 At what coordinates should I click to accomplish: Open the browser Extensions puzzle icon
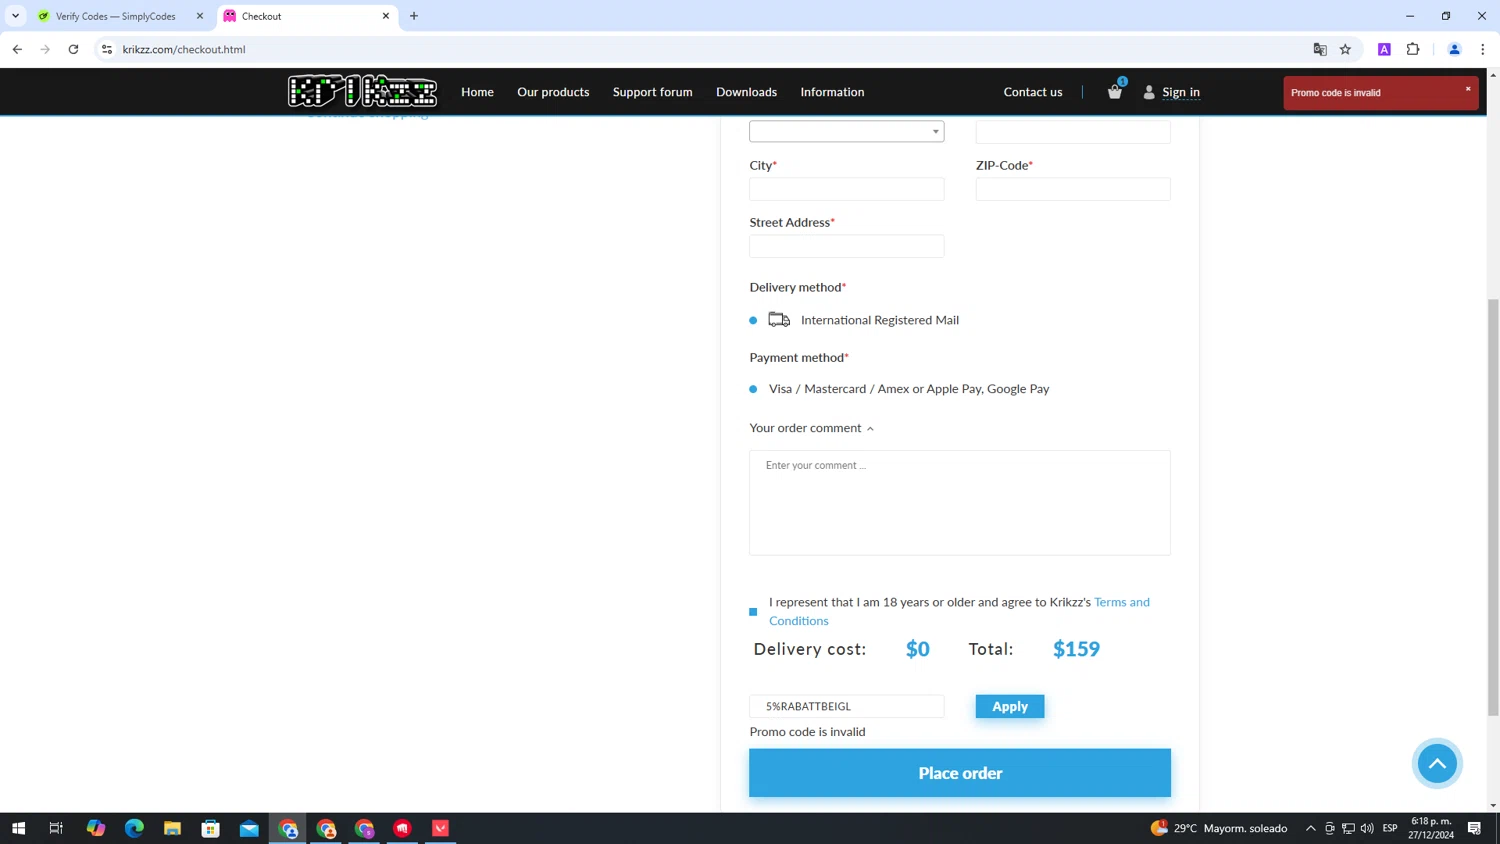click(1413, 49)
